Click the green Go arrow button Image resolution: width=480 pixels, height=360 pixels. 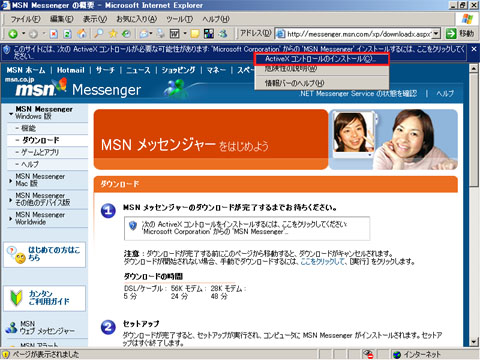451,34
